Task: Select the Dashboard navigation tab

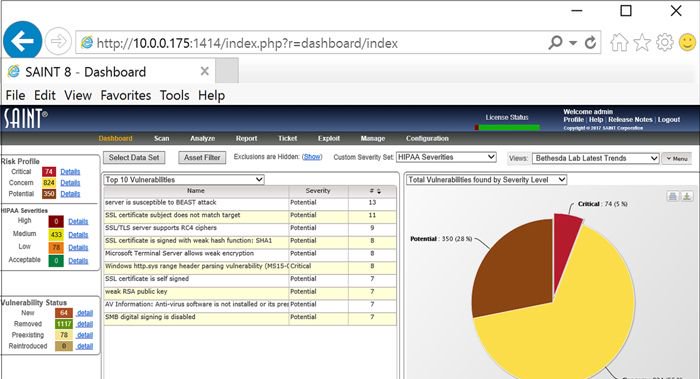Action: [115, 138]
